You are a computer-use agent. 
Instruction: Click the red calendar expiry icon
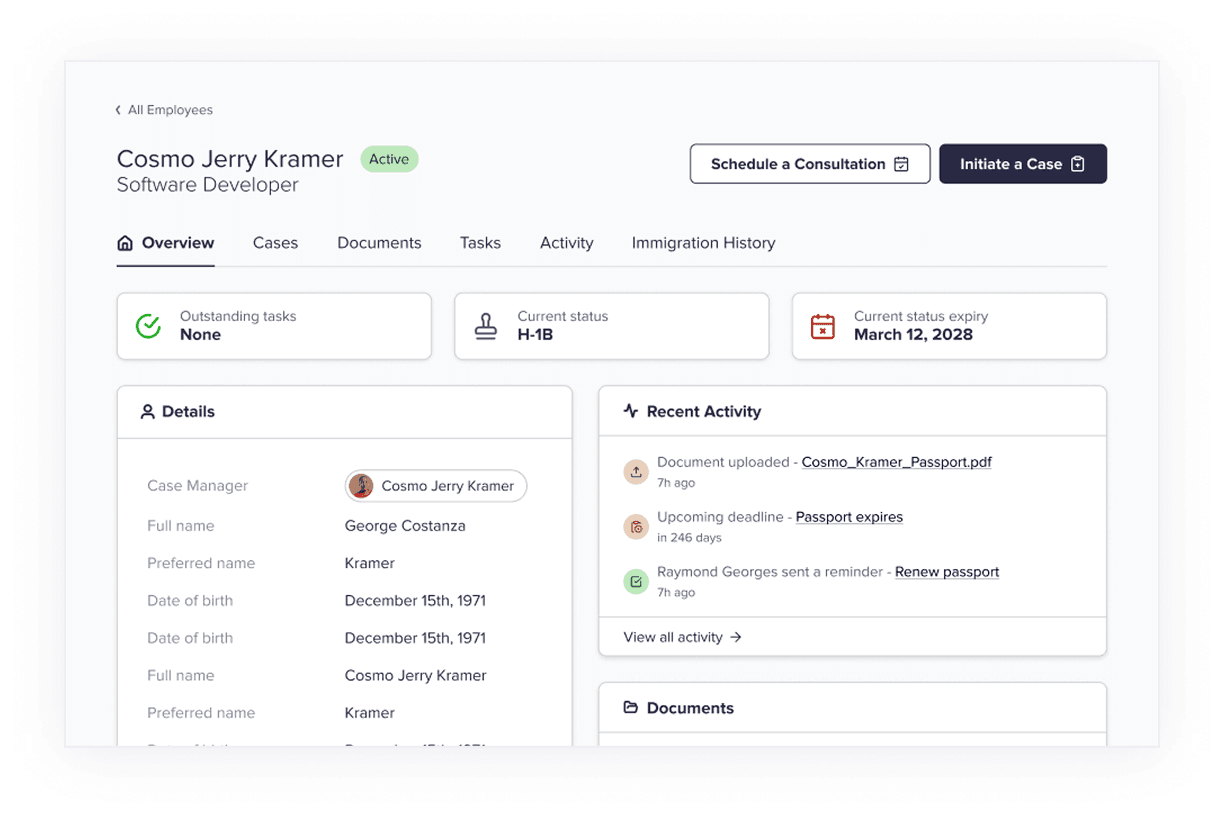pyautogui.click(x=823, y=326)
